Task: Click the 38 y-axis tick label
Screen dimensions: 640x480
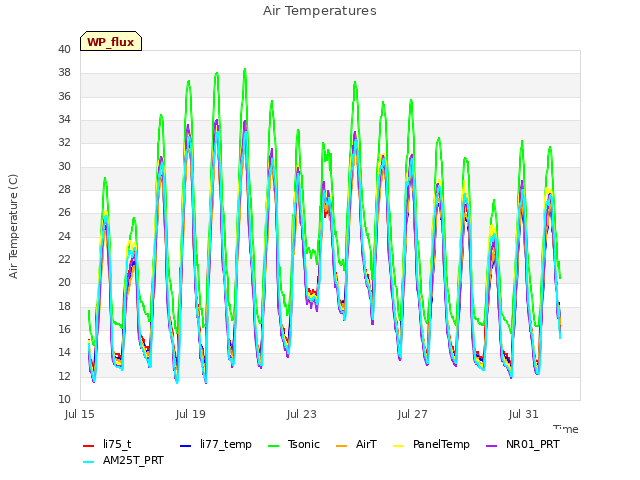Action: pos(64,73)
